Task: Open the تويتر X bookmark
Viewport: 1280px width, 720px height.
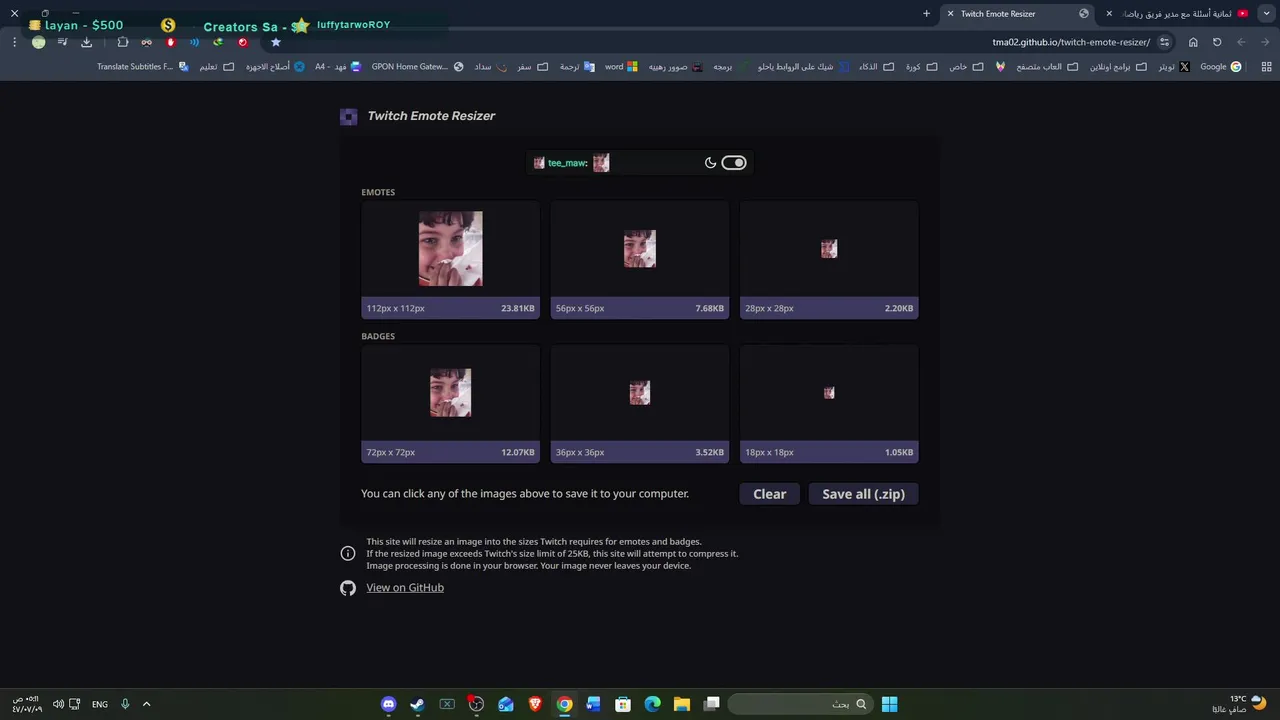Action: click(x=1174, y=67)
